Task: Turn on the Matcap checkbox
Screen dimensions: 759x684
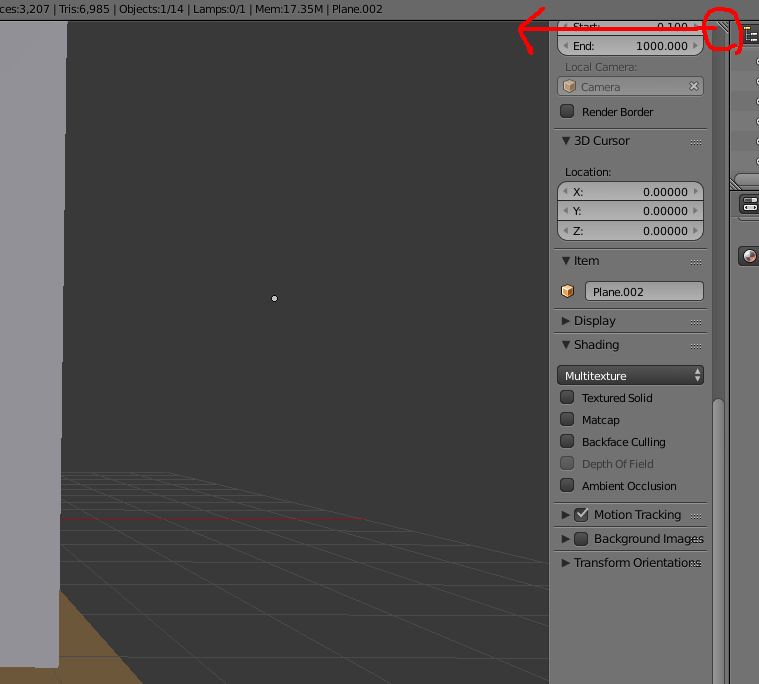Action: pos(567,419)
